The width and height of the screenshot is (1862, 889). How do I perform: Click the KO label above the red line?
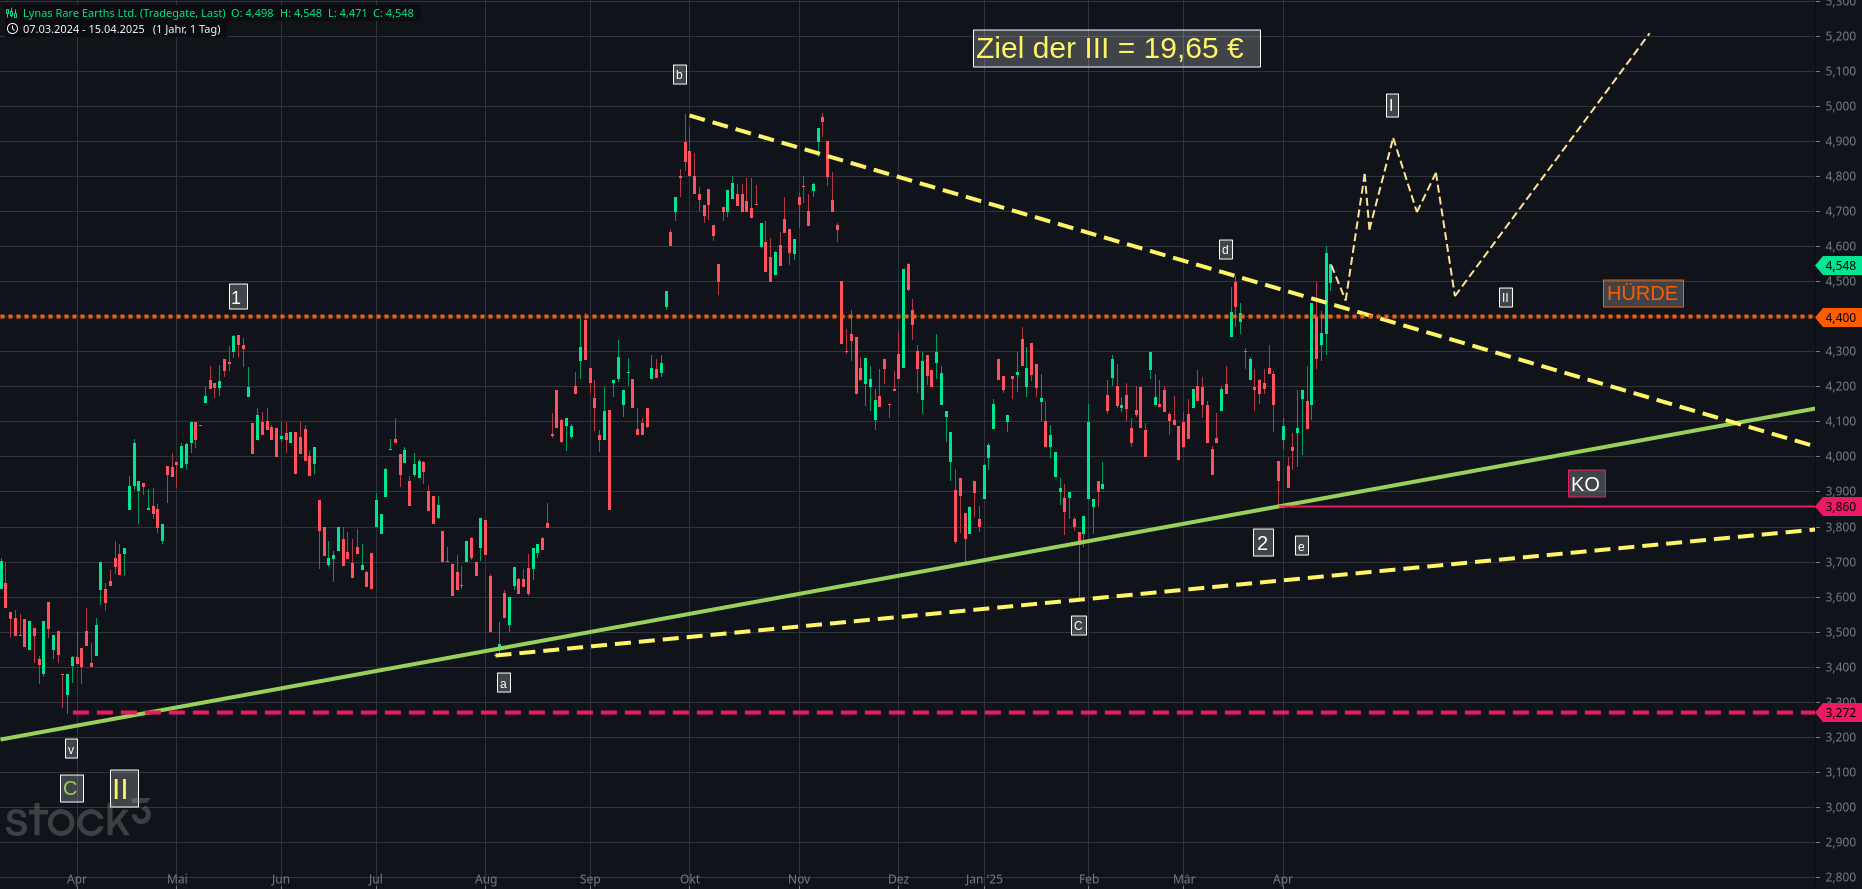coord(1585,484)
